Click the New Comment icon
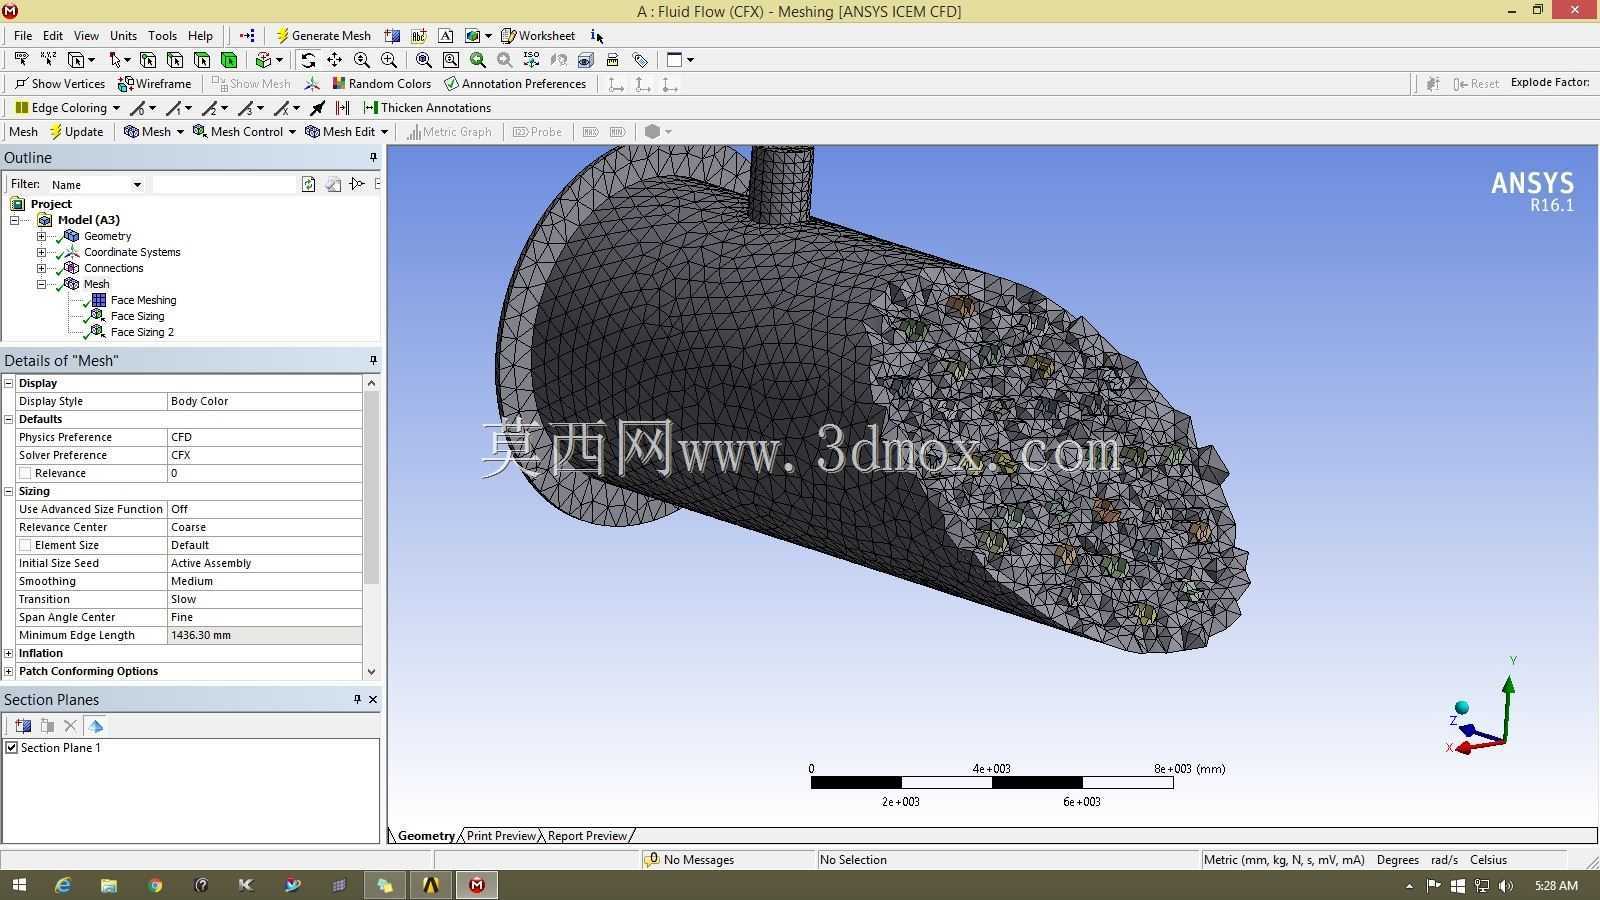The width and height of the screenshot is (1600, 900). click(445, 36)
